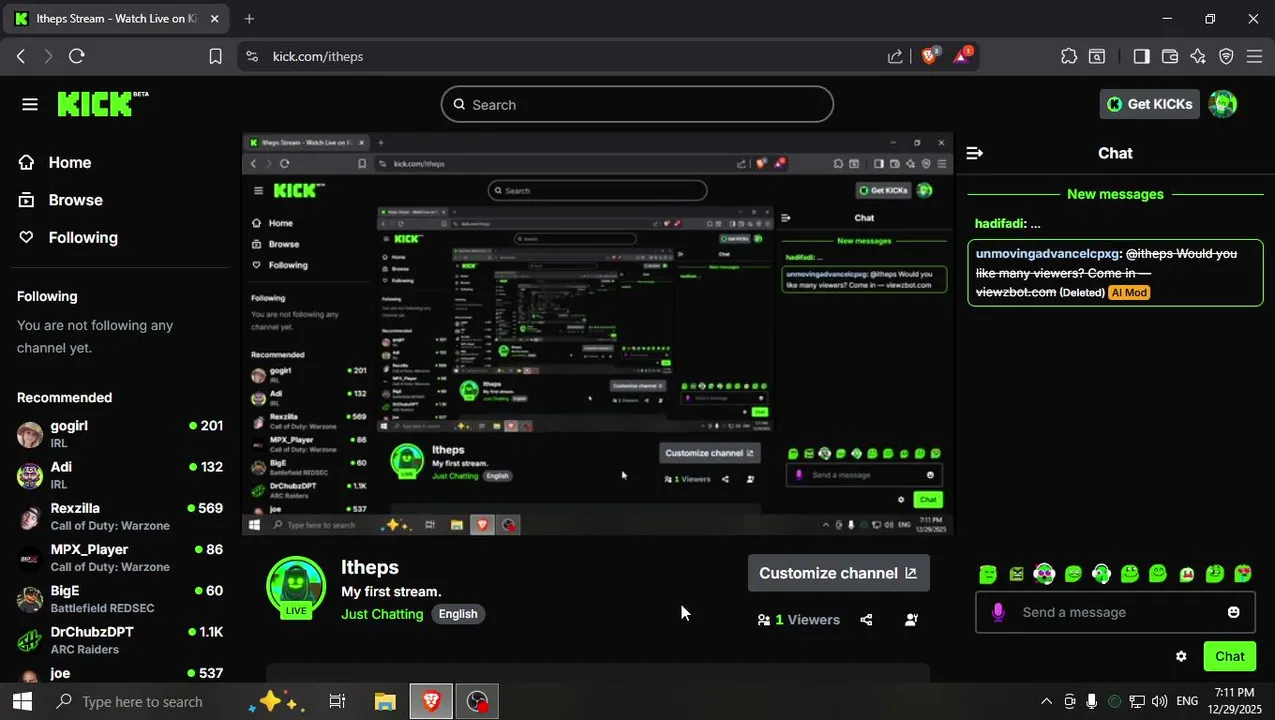Open the Just Chatting category link
This screenshot has height=720, width=1275.
[382, 614]
